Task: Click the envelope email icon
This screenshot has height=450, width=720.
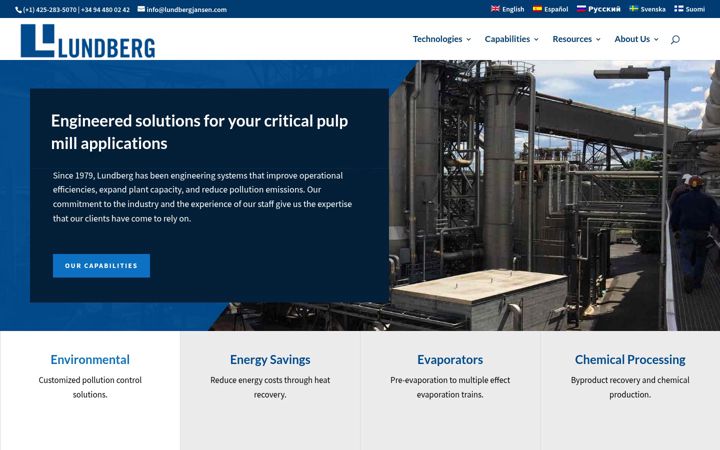Action: [x=141, y=9]
